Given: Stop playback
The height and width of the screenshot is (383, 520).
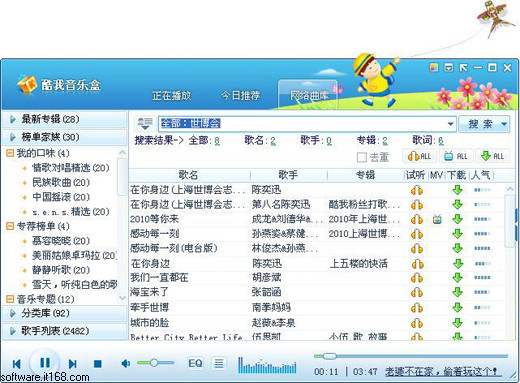Looking at the screenshot, I should click(98, 364).
